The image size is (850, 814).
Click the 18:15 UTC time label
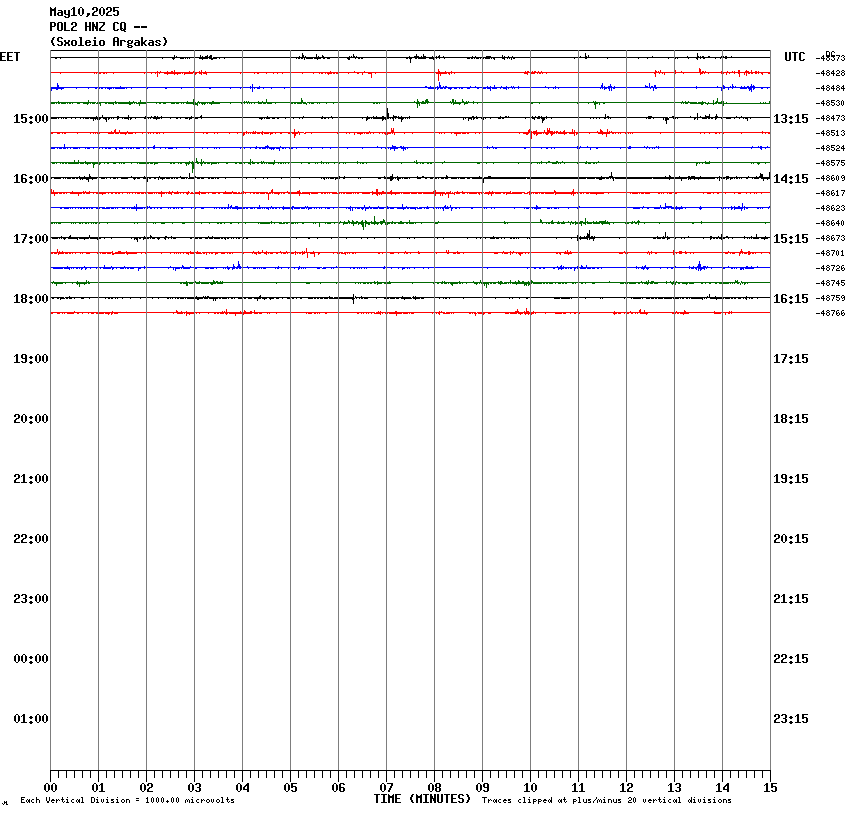click(790, 419)
